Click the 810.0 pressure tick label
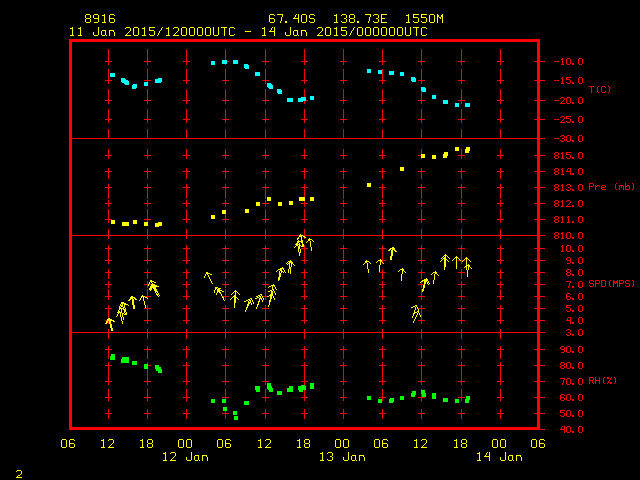Viewport: 640px width, 480px height. pos(569,236)
